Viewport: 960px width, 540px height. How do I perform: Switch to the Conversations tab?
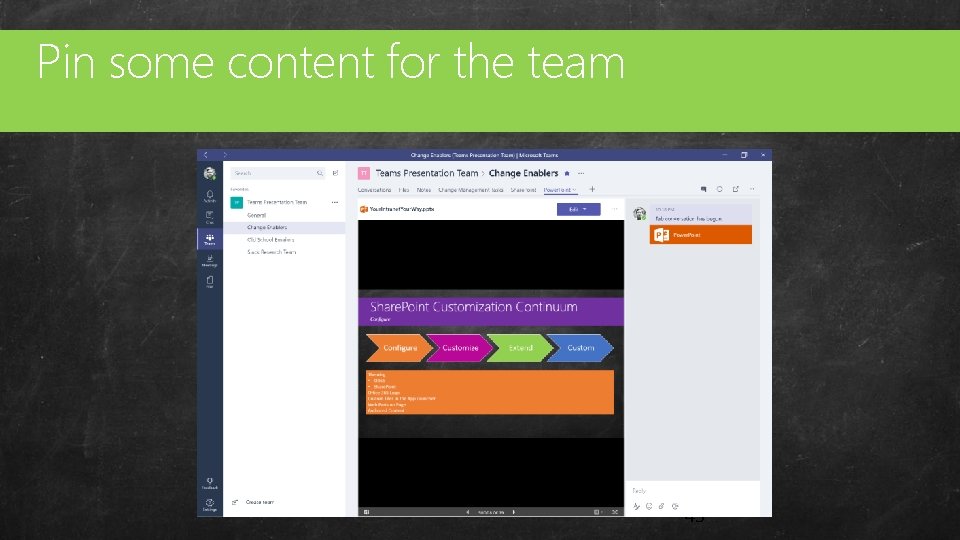(374, 190)
